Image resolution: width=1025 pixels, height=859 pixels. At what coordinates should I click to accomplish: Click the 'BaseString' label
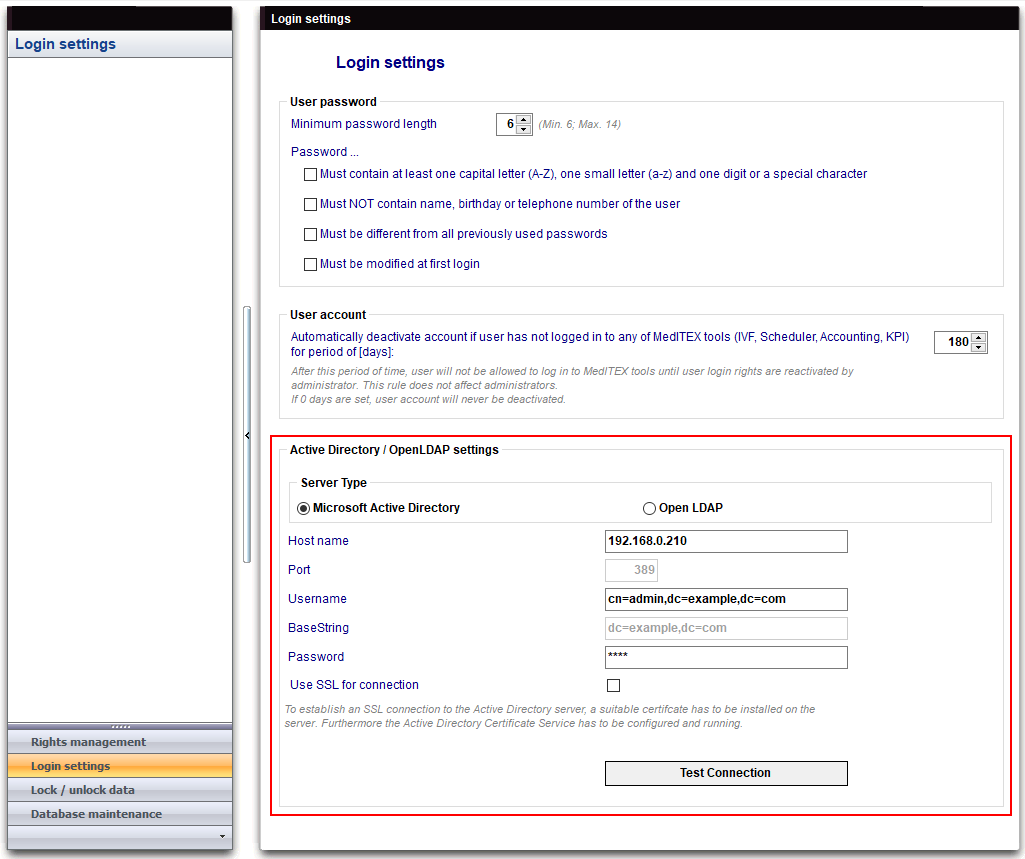(318, 628)
